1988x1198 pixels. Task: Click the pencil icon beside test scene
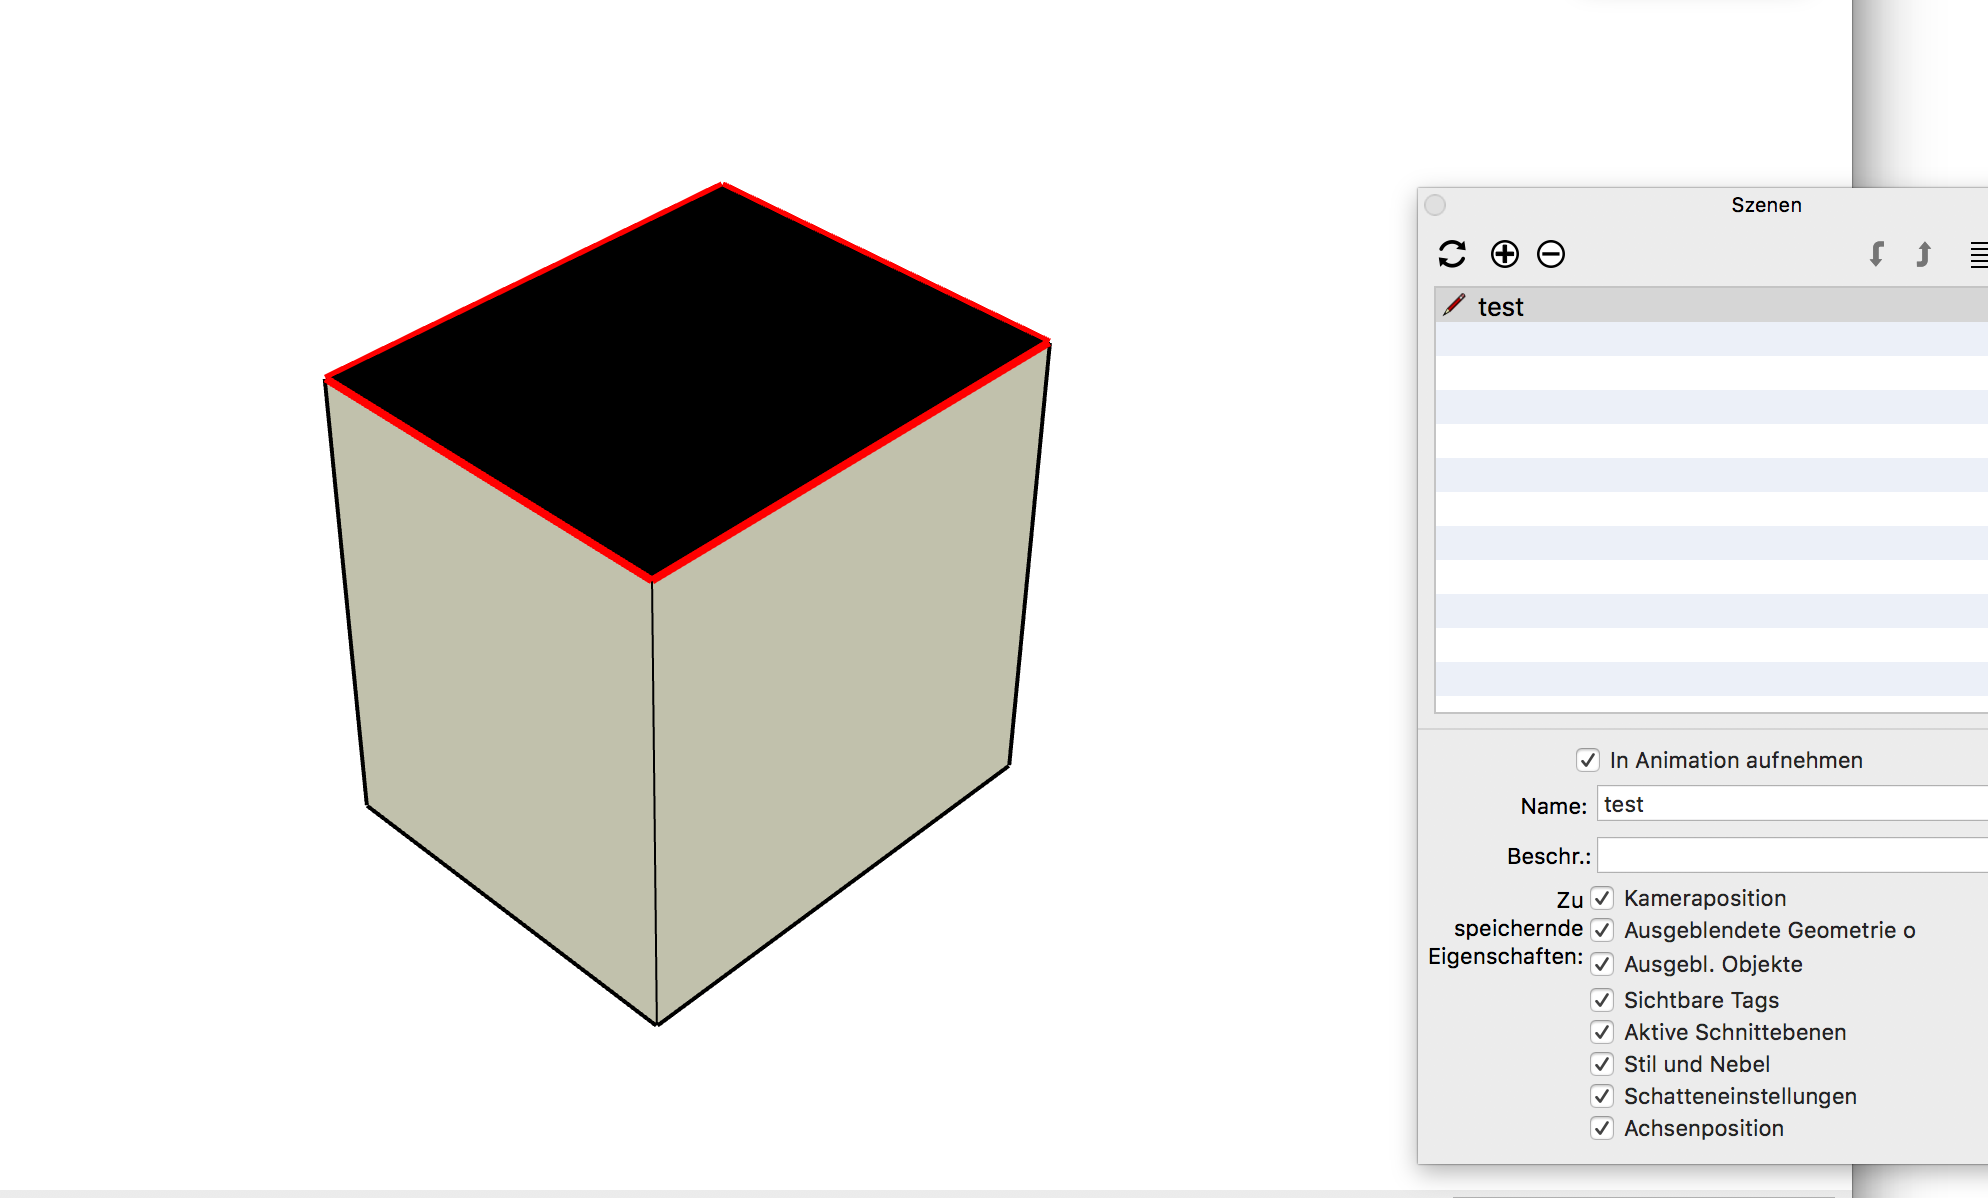pos(1454,305)
